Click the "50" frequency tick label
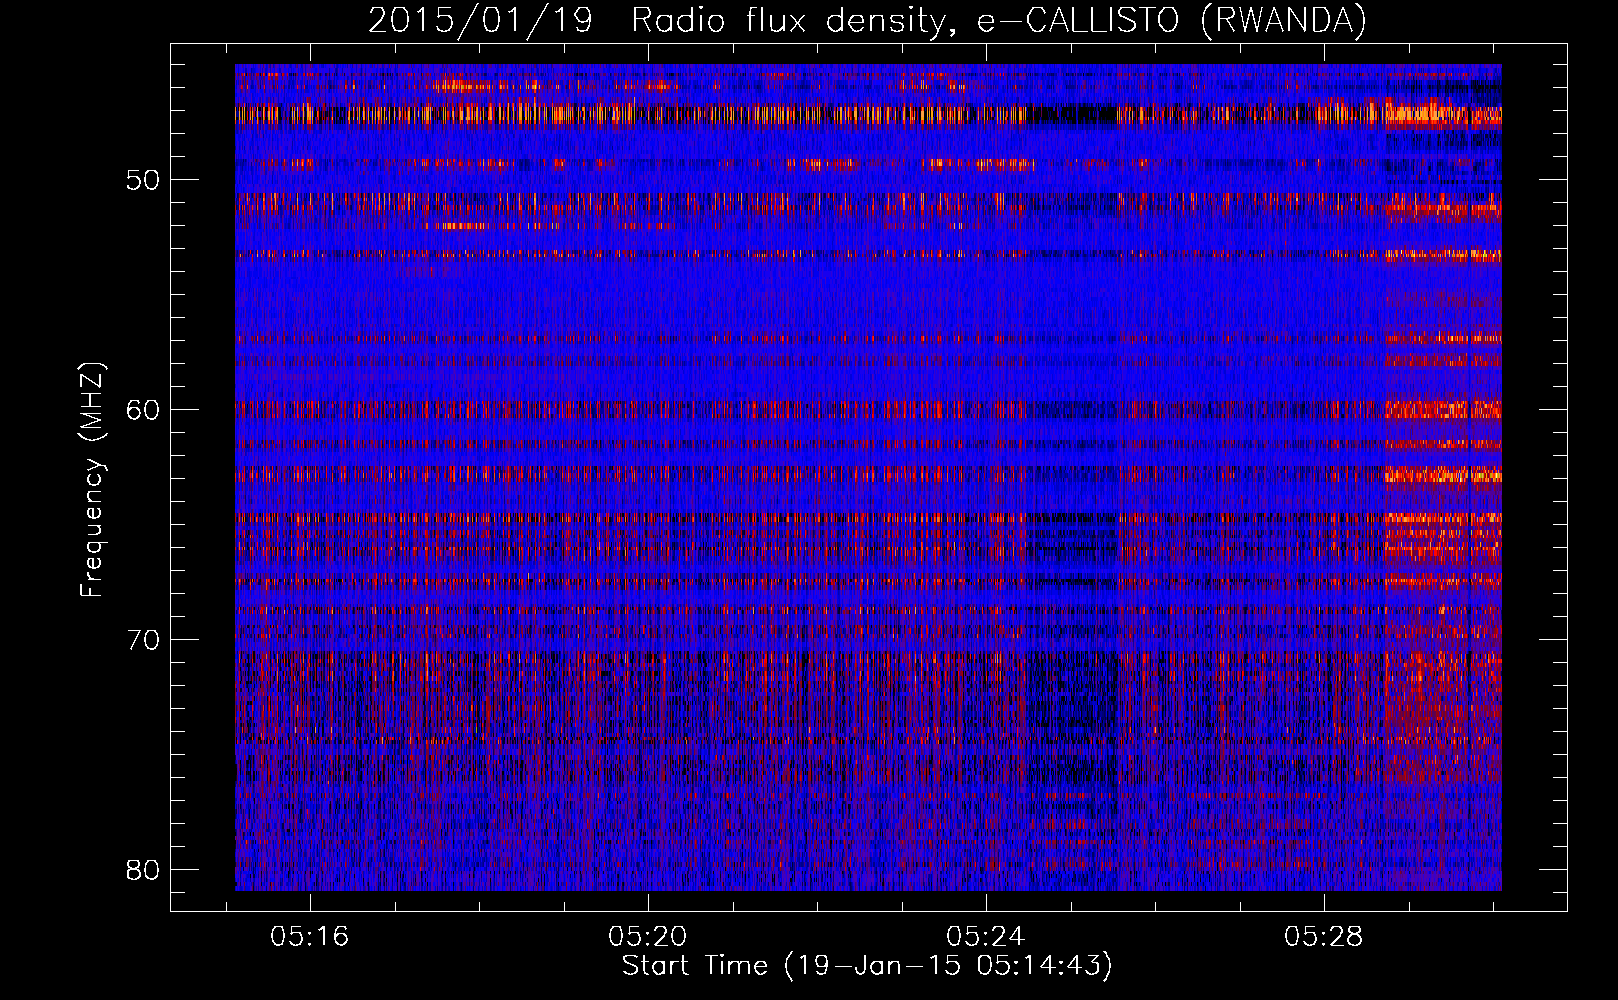This screenshot has width=1618, height=1000. [x=144, y=180]
